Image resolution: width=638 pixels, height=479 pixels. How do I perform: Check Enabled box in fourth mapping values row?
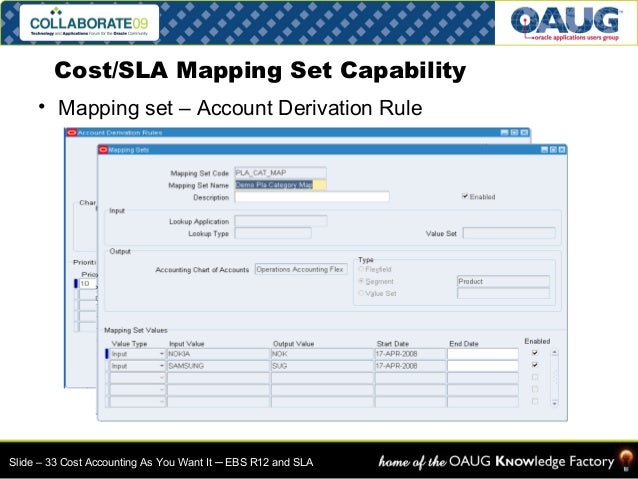[535, 389]
